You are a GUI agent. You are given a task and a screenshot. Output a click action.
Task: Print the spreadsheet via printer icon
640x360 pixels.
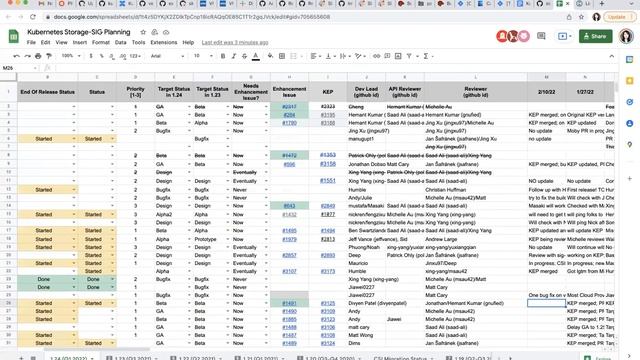pyautogui.click(x=38, y=56)
